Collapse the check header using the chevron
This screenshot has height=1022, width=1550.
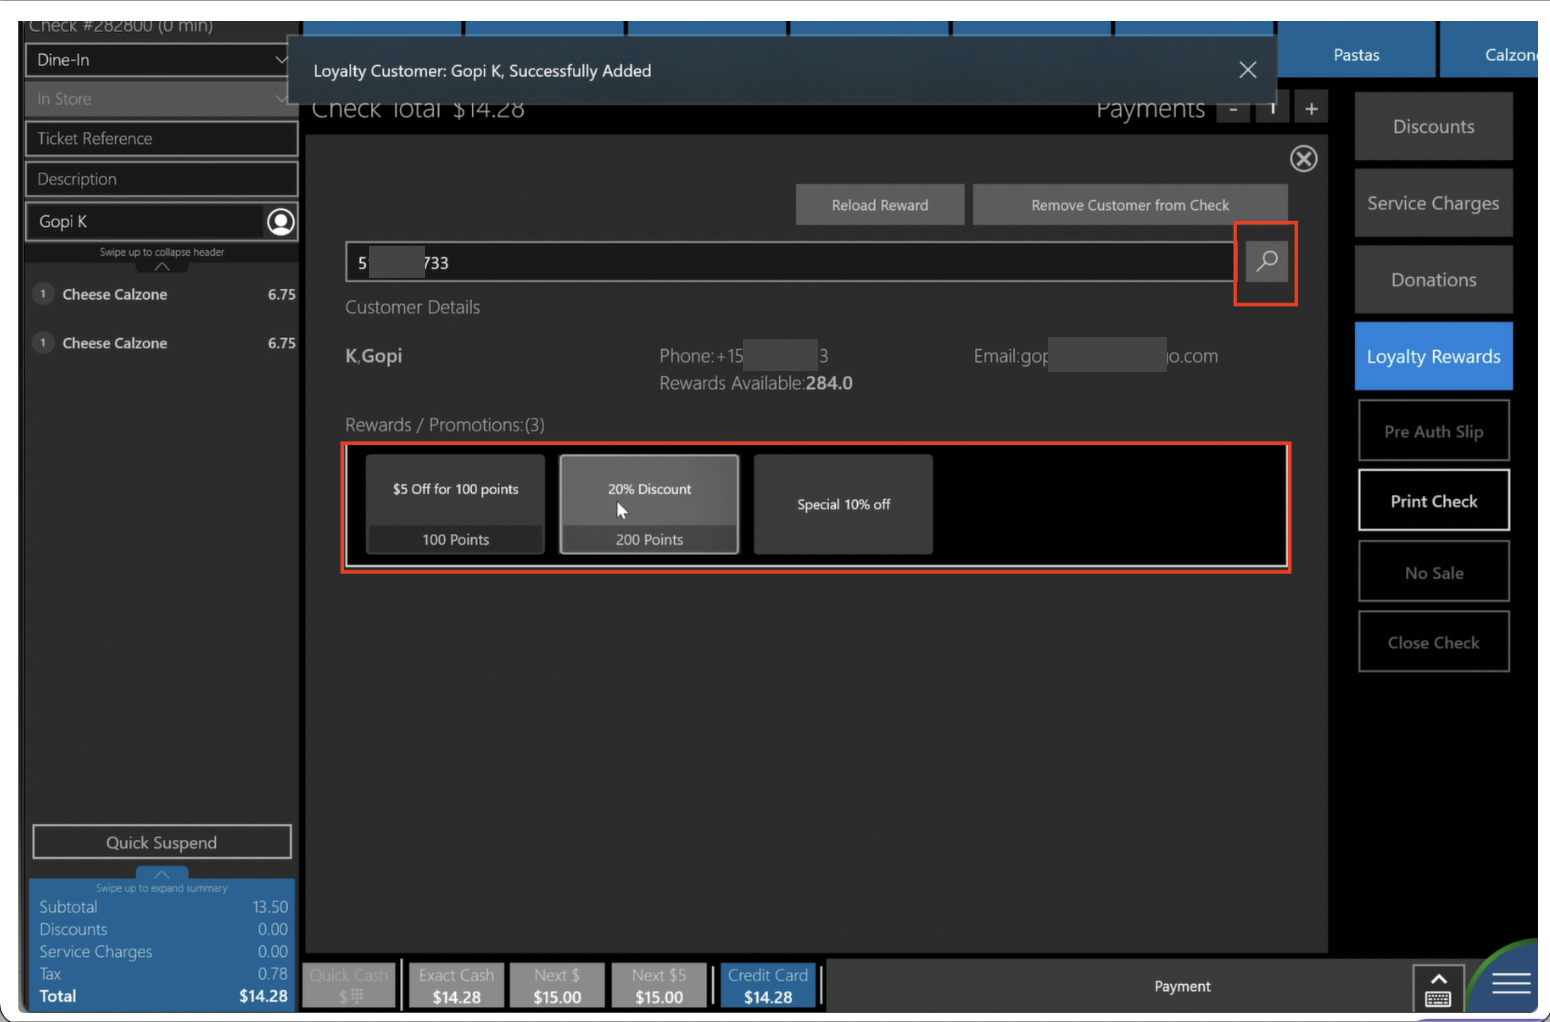click(x=162, y=266)
